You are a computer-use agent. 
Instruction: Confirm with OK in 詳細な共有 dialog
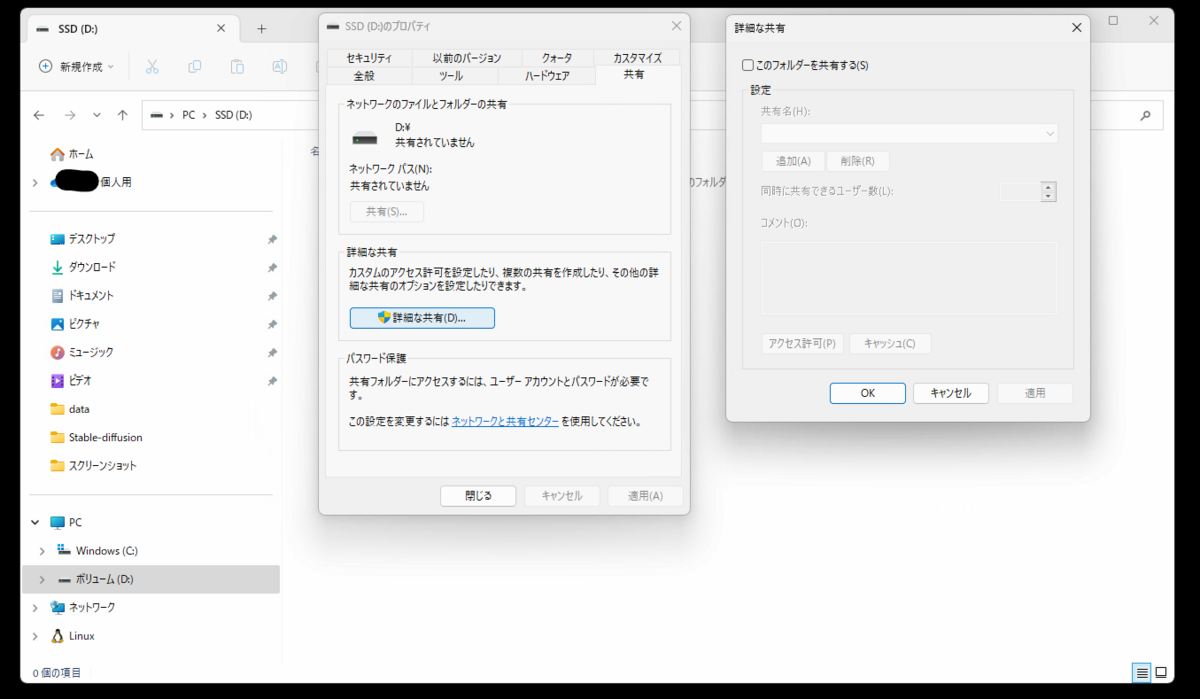868,393
